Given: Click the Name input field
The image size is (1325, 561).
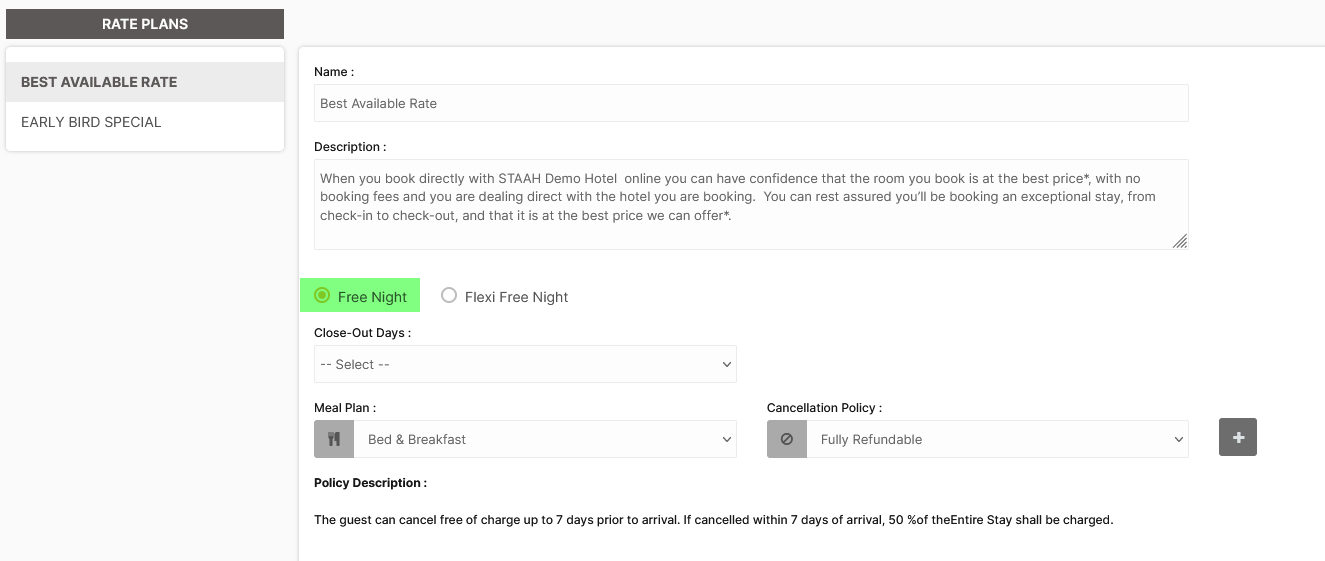Looking at the screenshot, I should click(x=751, y=103).
